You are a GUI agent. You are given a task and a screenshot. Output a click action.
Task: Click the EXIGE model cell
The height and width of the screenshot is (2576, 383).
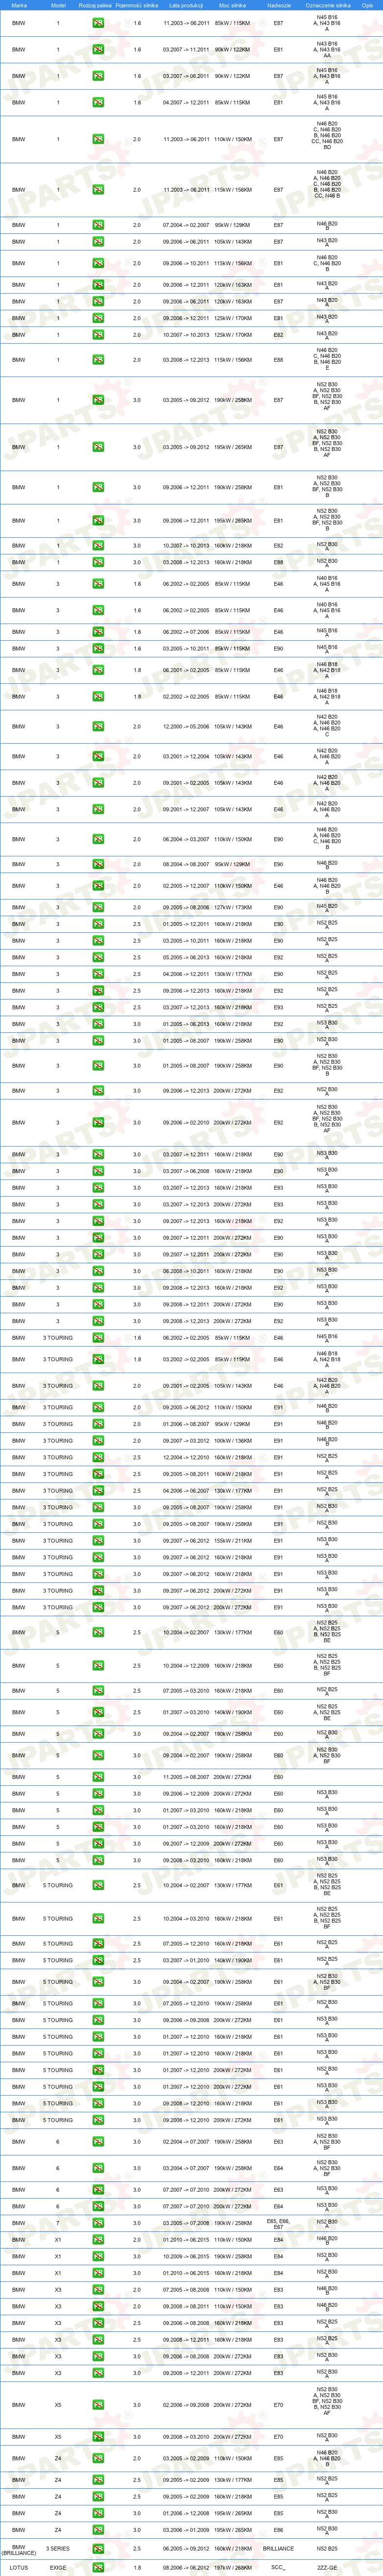pos(58,2567)
